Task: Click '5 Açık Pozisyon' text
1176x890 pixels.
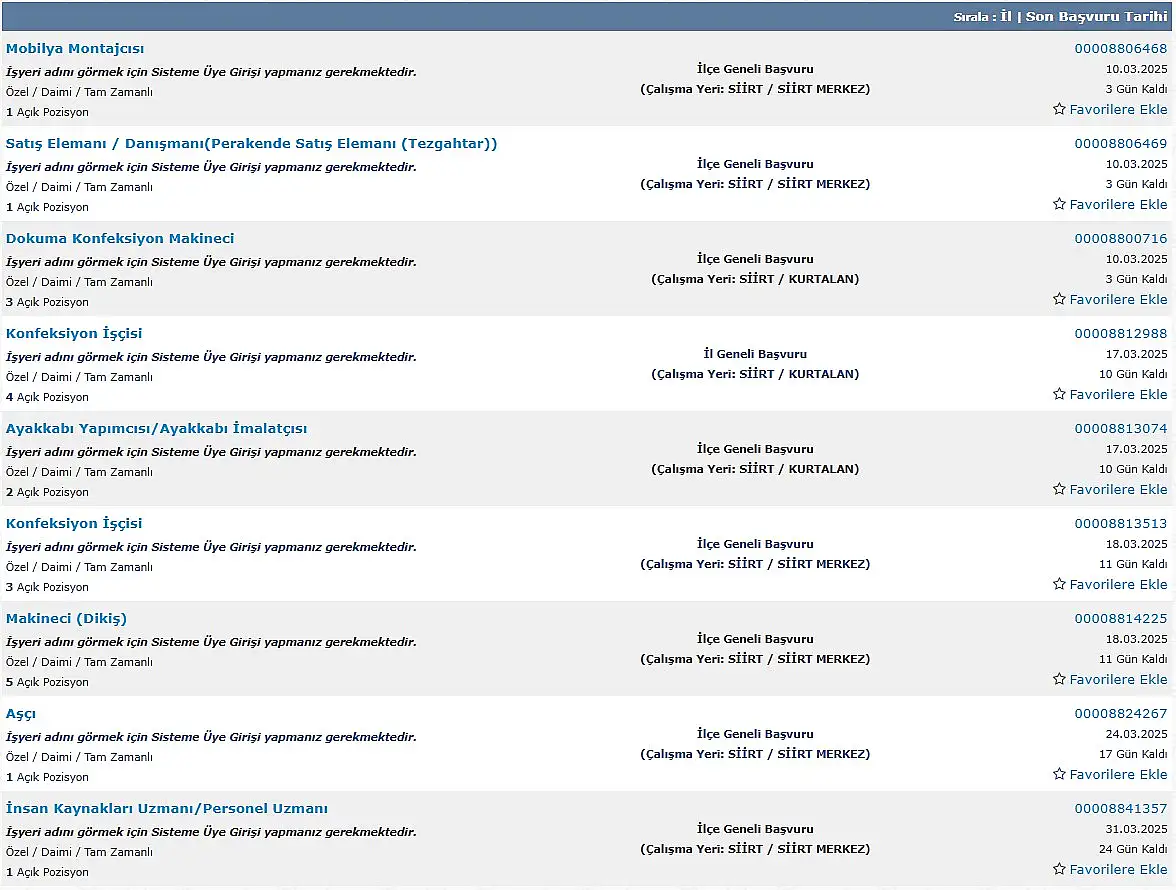Action: [x=47, y=682]
